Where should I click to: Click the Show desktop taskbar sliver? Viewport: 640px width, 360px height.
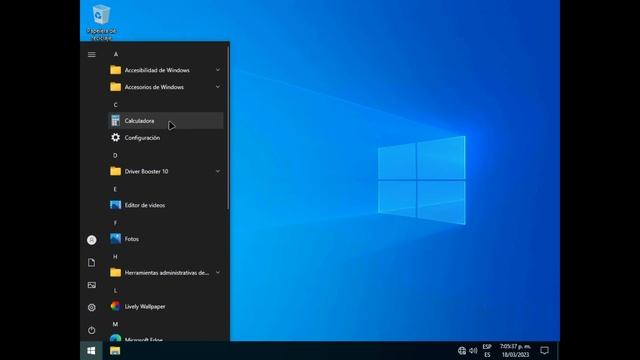pyautogui.click(x=558, y=351)
